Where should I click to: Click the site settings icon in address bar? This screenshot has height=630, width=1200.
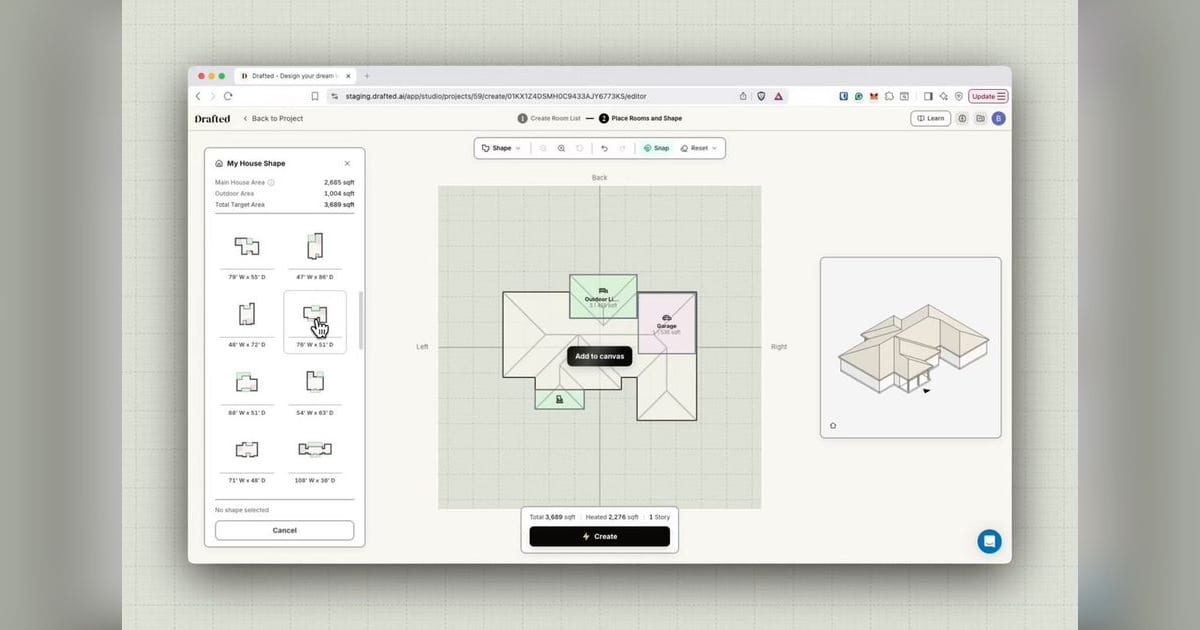click(335, 96)
